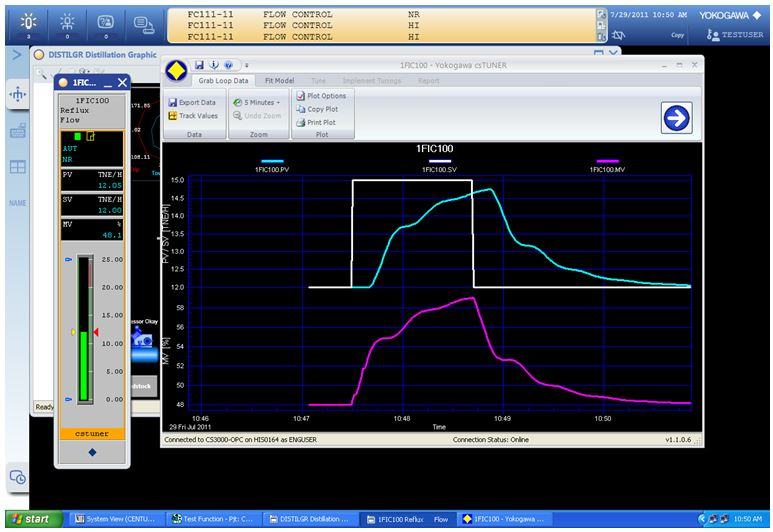Switch to Test Function taskbar item
The width and height of the screenshot is (773, 532).
(212, 519)
